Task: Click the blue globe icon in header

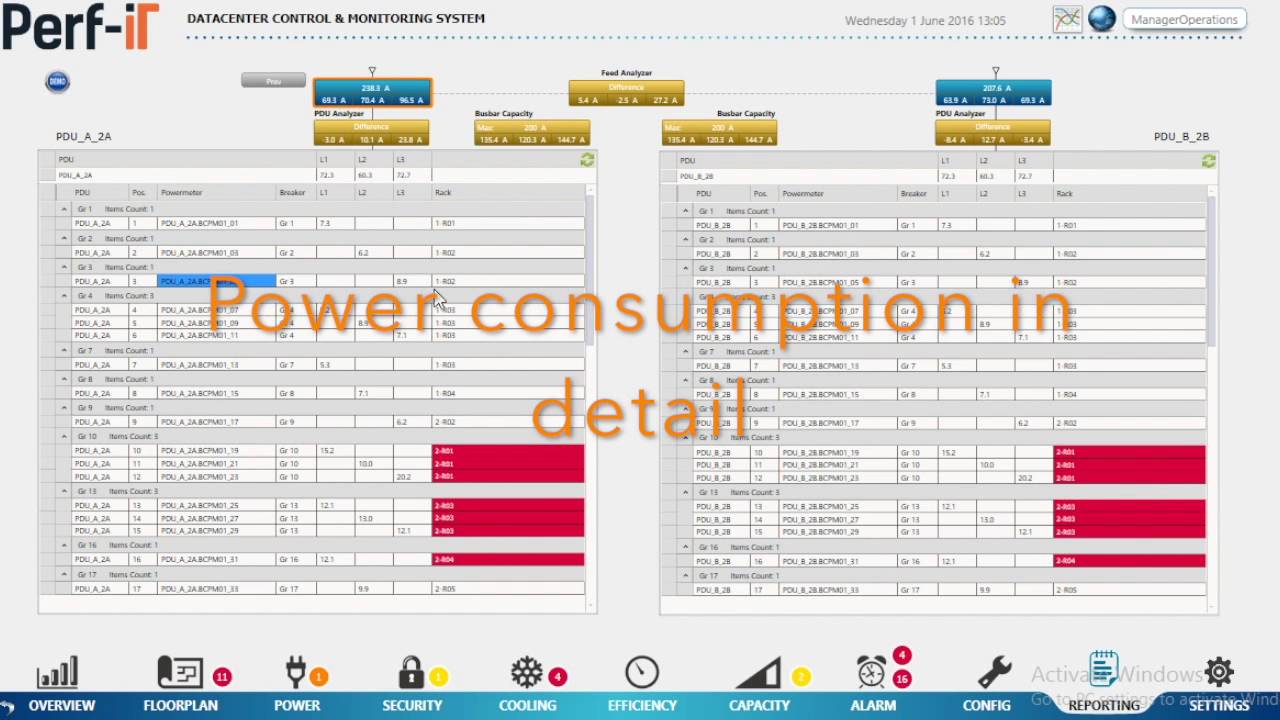Action: tap(1101, 19)
